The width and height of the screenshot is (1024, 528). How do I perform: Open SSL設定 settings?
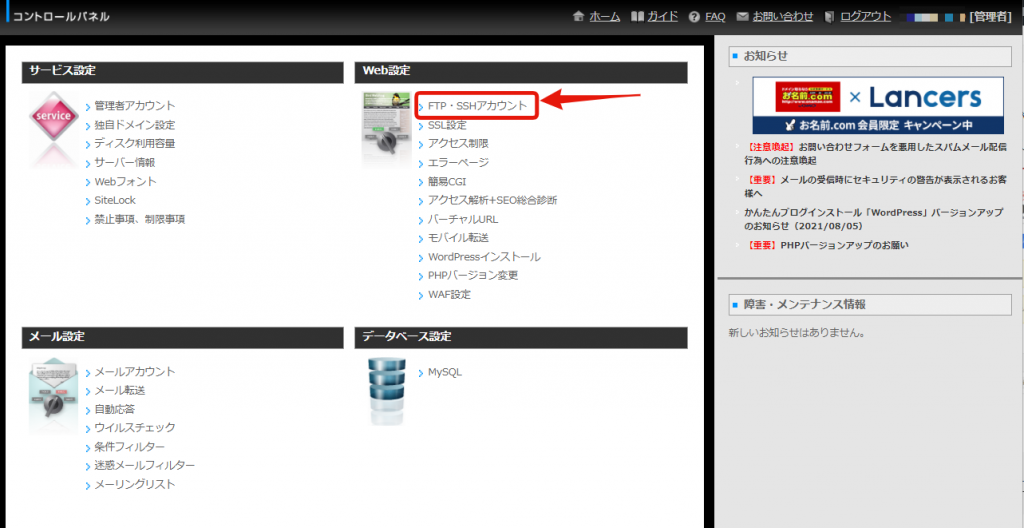(447, 125)
